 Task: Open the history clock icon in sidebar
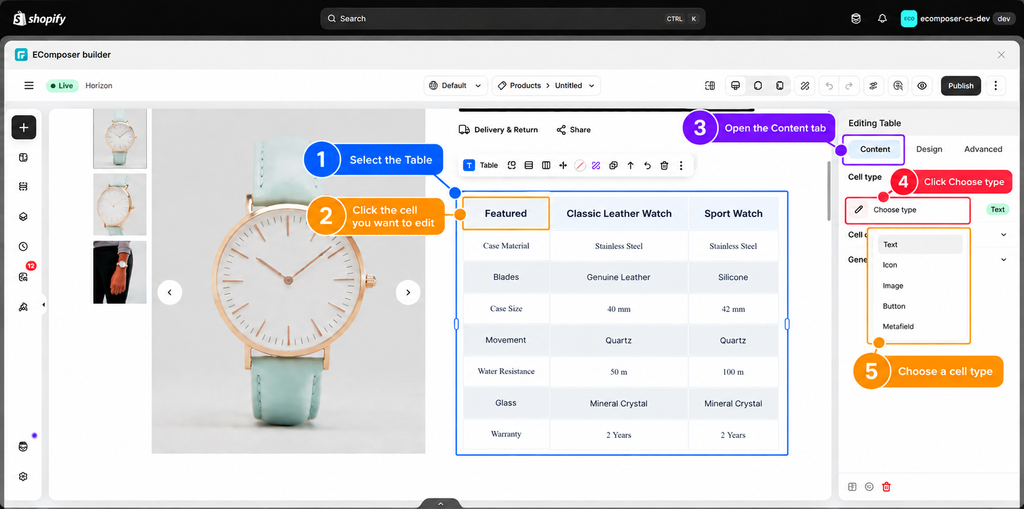click(24, 246)
